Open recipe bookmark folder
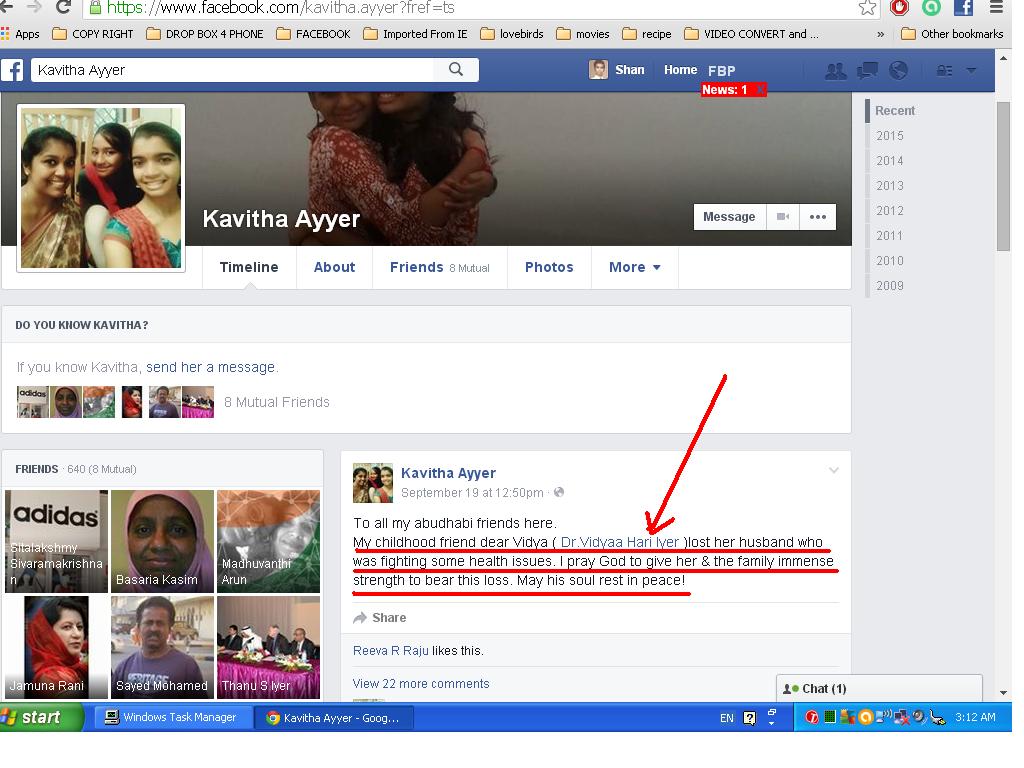Screen dimensions: 1024x768 pyautogui.click(x=647, y=34)
